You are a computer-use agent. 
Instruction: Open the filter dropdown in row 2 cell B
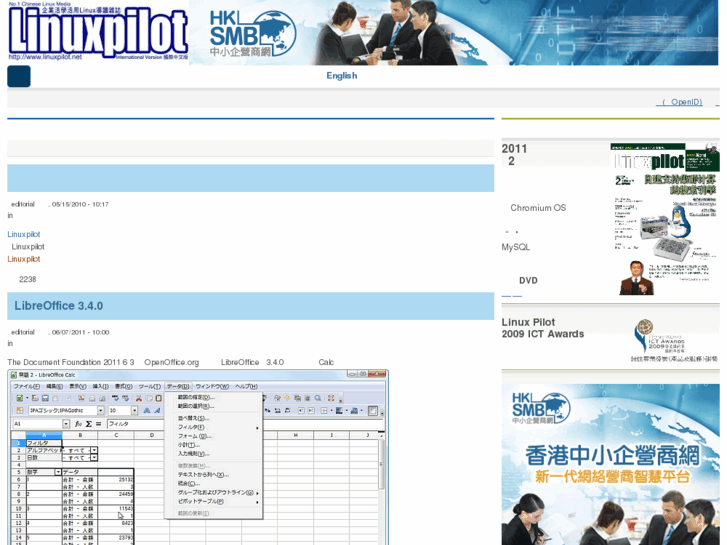coord(94,450)
